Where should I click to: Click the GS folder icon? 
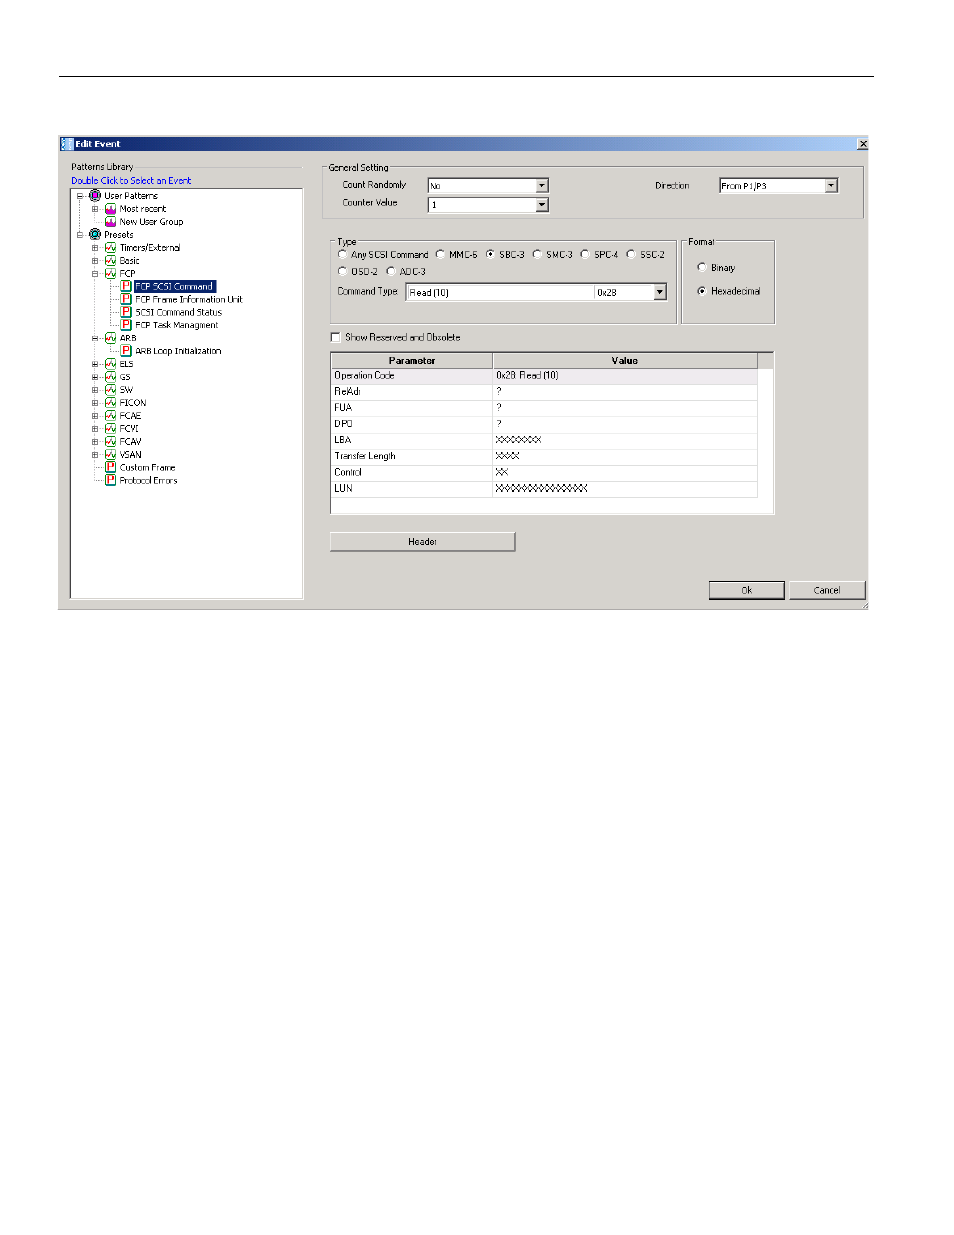[x=111, y=377]
